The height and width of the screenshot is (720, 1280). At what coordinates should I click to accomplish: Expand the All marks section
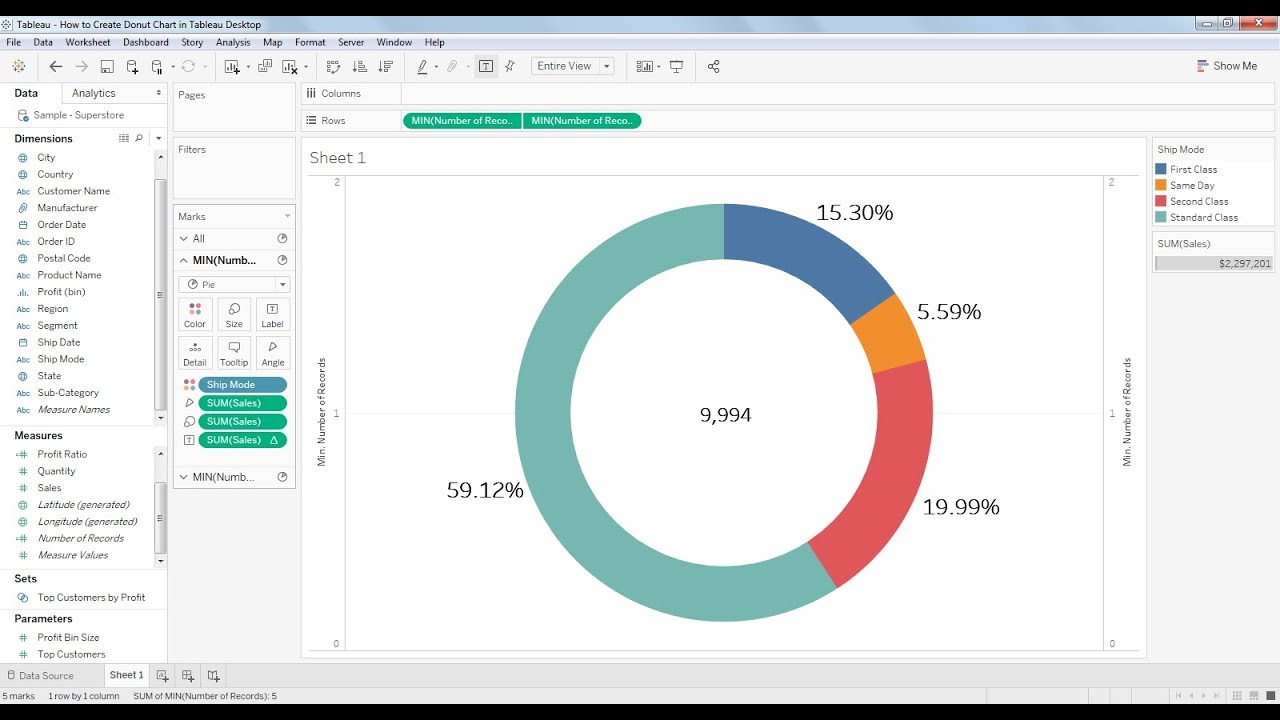184,239
